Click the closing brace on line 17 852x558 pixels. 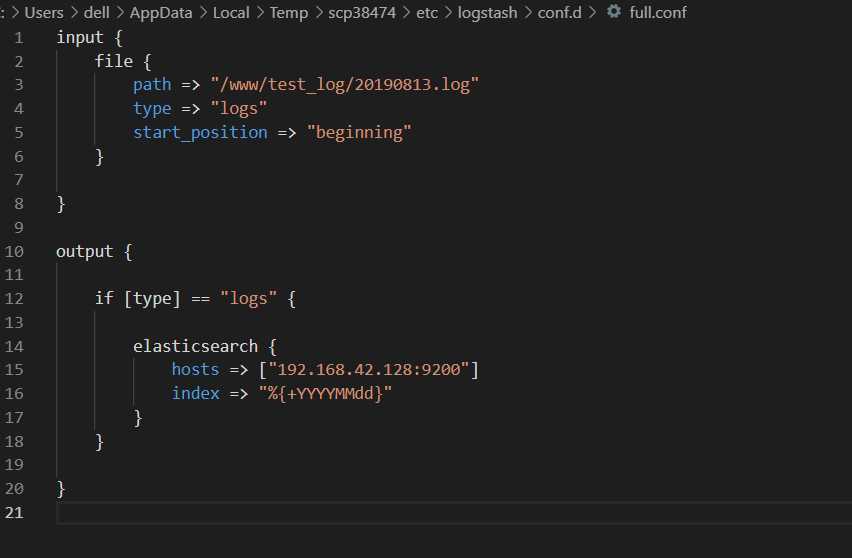(x=138, y=418)
